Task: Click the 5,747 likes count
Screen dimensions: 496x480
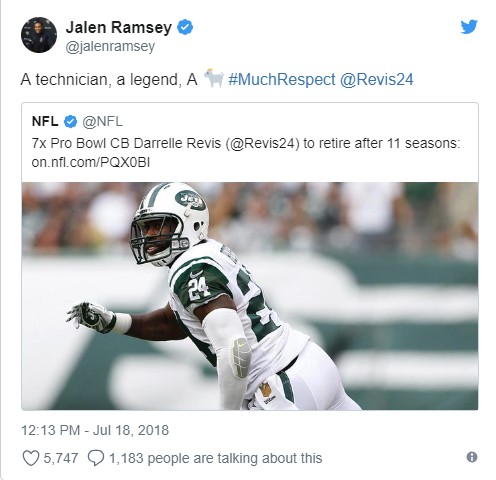Action: (61, 458)
